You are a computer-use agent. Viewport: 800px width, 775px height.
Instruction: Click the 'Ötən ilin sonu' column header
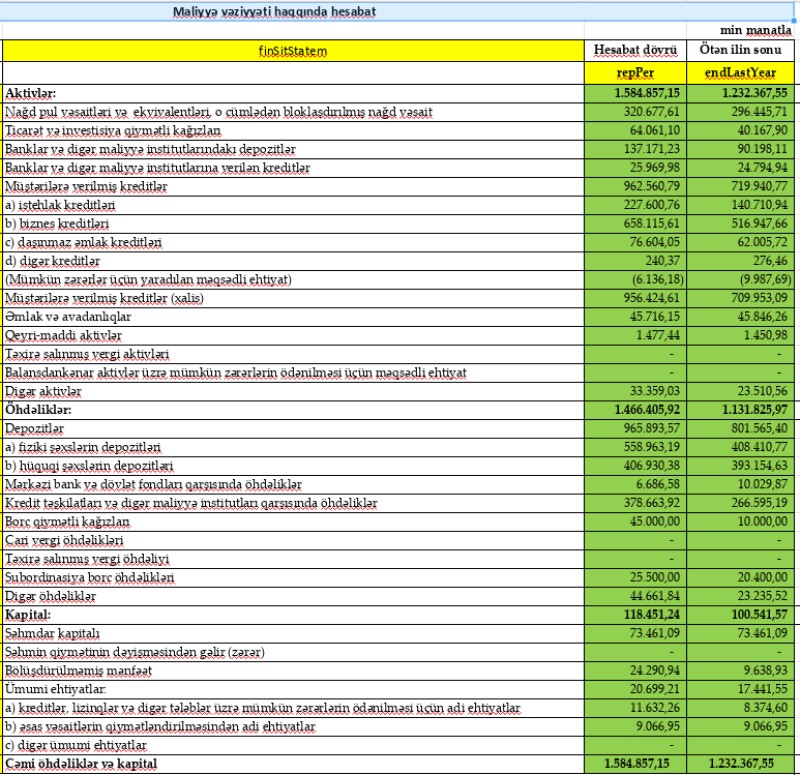pyautogui.click(x=741, y=50)
